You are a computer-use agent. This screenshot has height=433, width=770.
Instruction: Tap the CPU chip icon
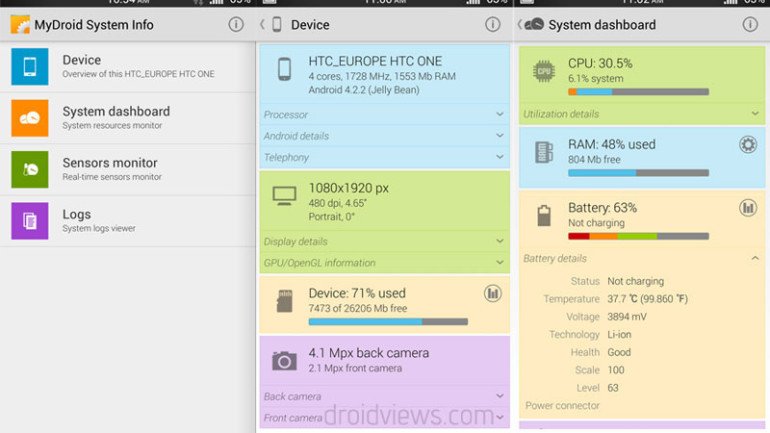pyautogui.click(x=544, y=71)
